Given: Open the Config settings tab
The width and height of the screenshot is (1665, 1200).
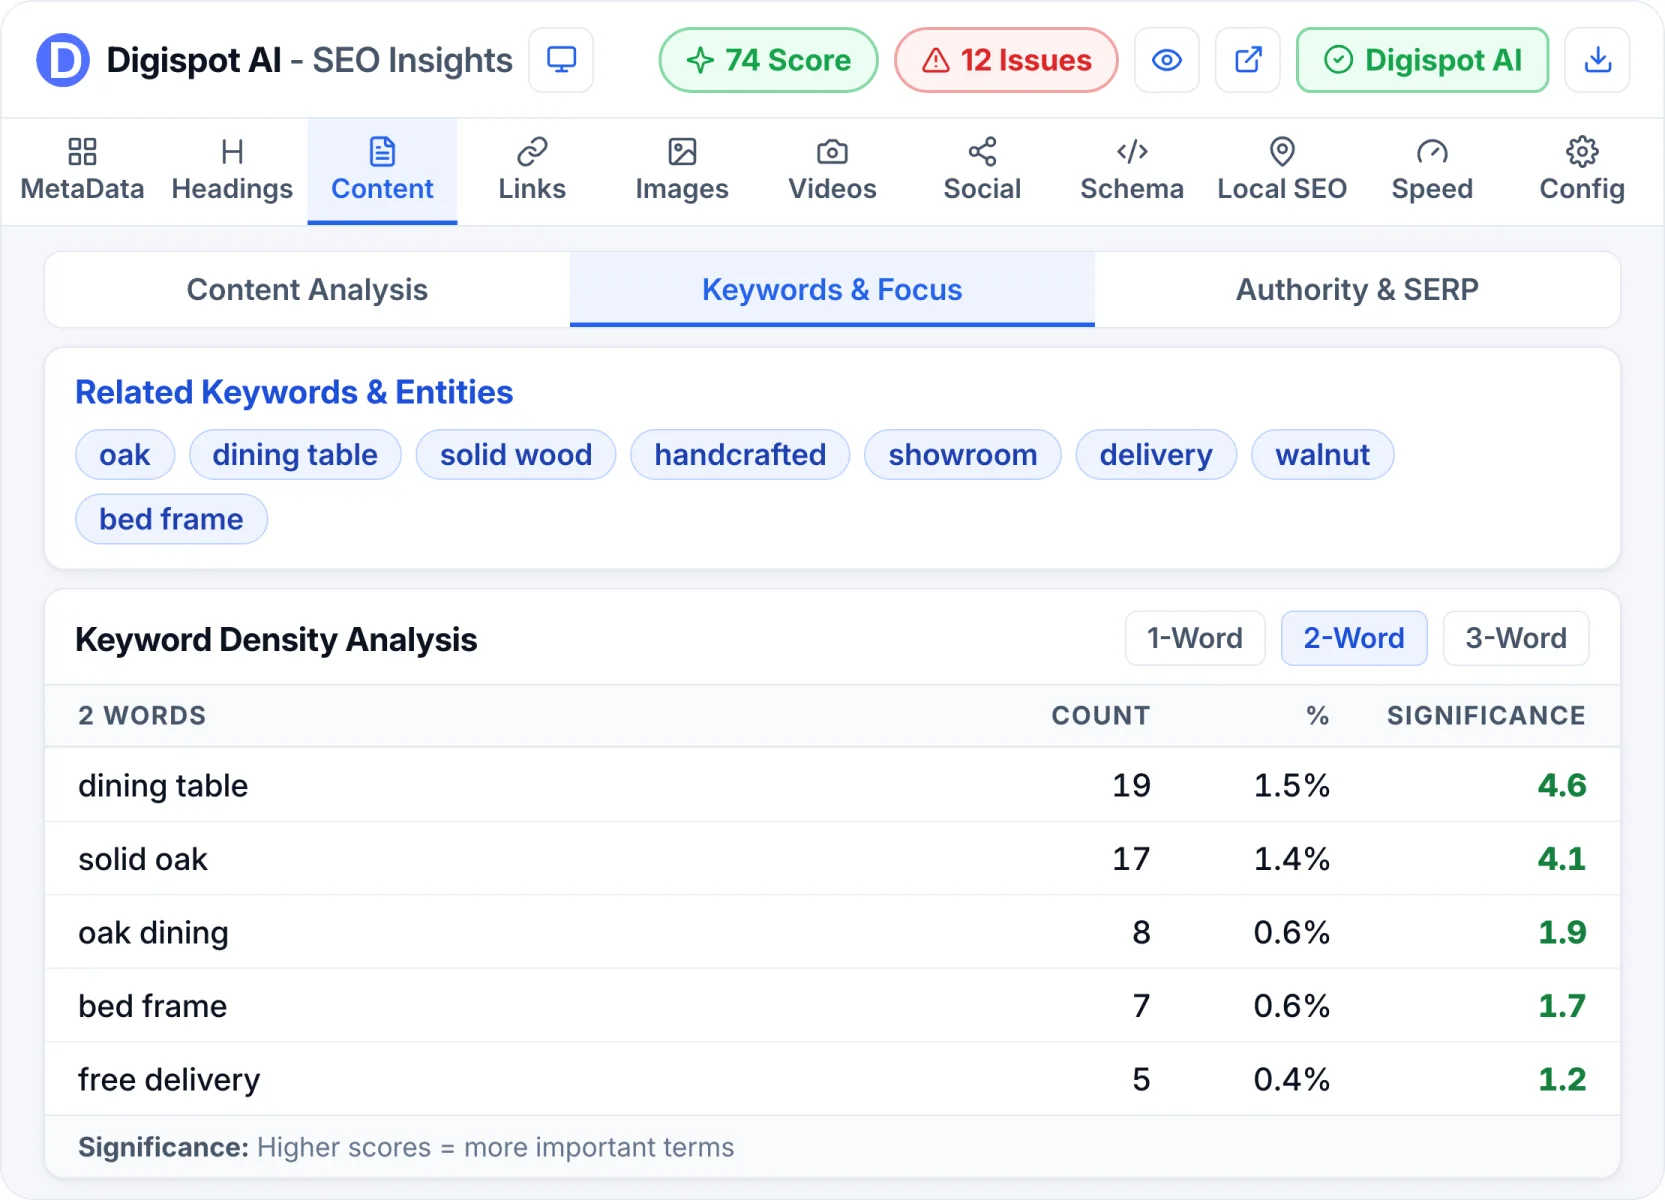Looking at the screenshot, I should [1582, 171].
